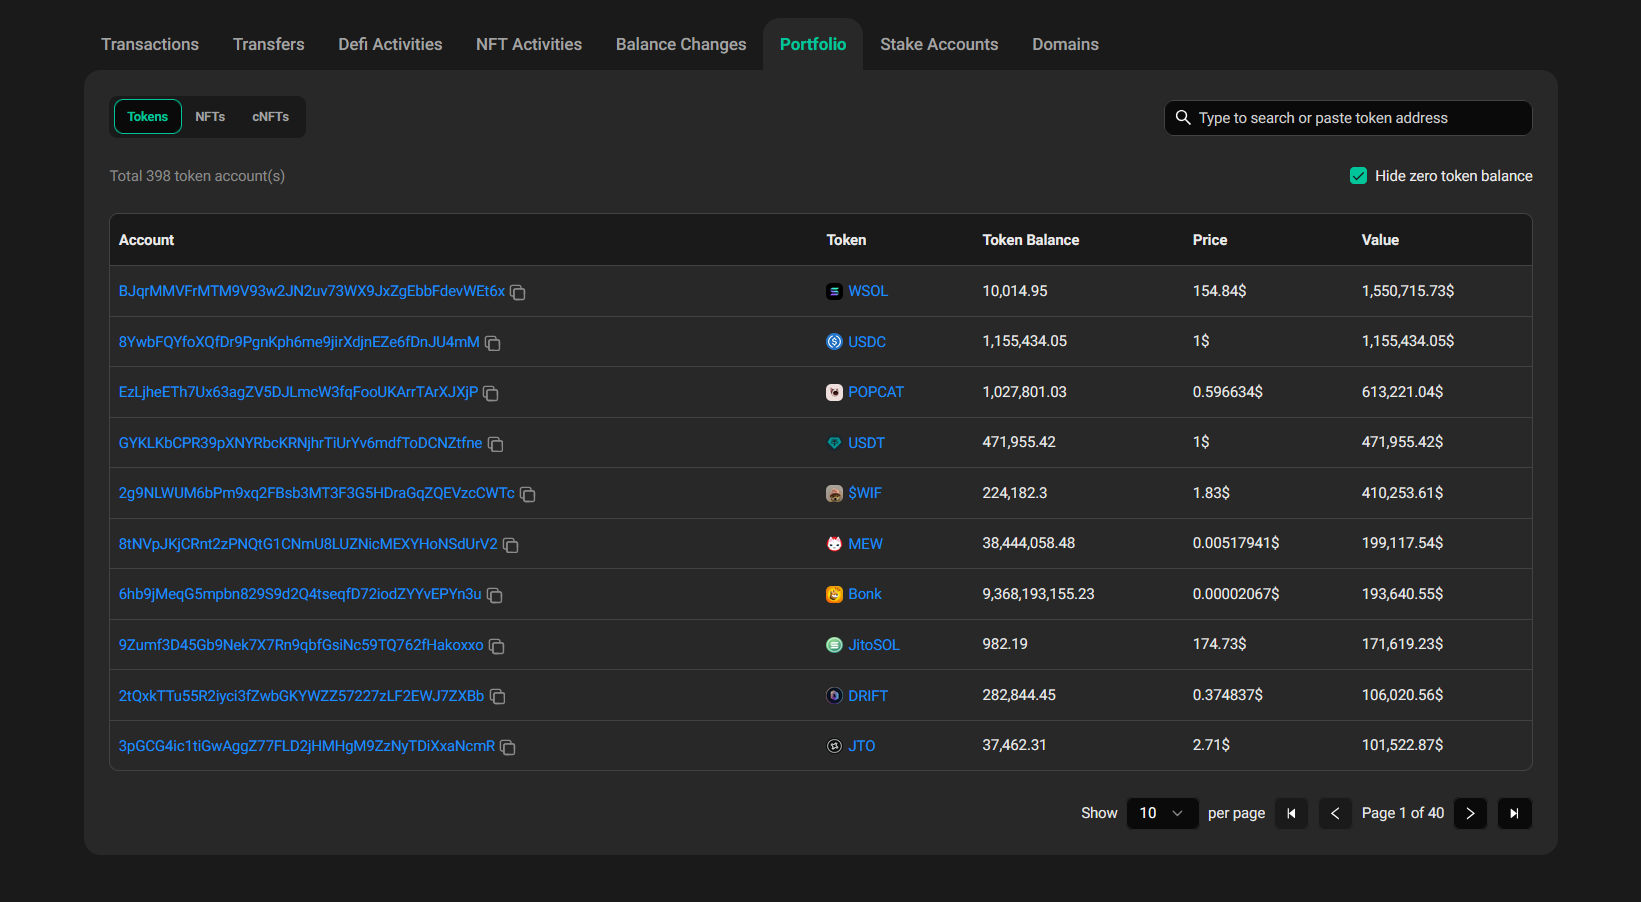Copy the EzLjheETh7 POPCAT account address

491,393
